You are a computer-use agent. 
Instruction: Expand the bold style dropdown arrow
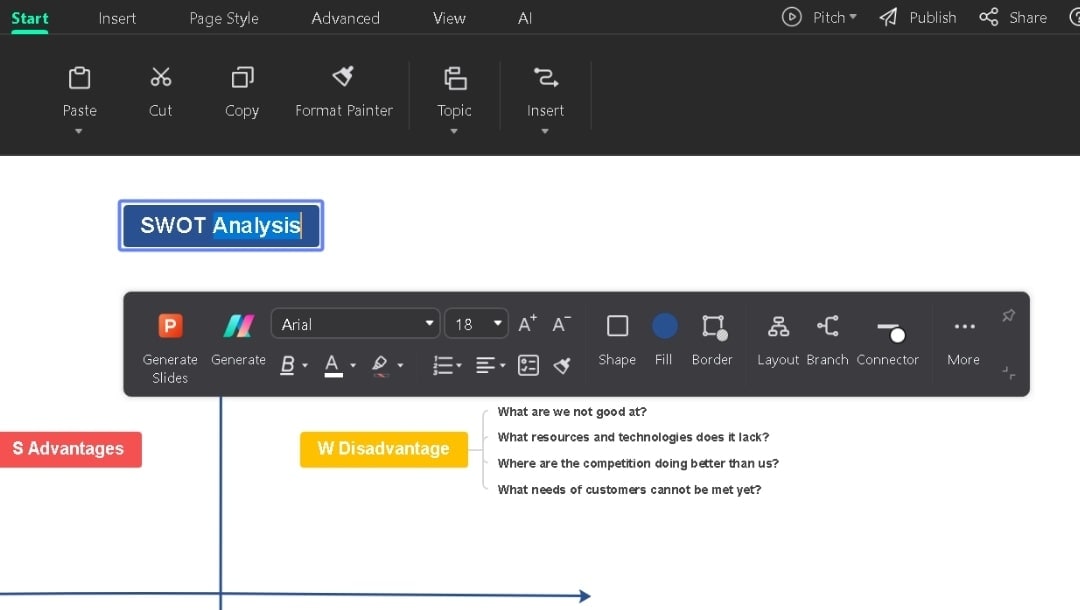pyautogui.click(x=305, y=366)
